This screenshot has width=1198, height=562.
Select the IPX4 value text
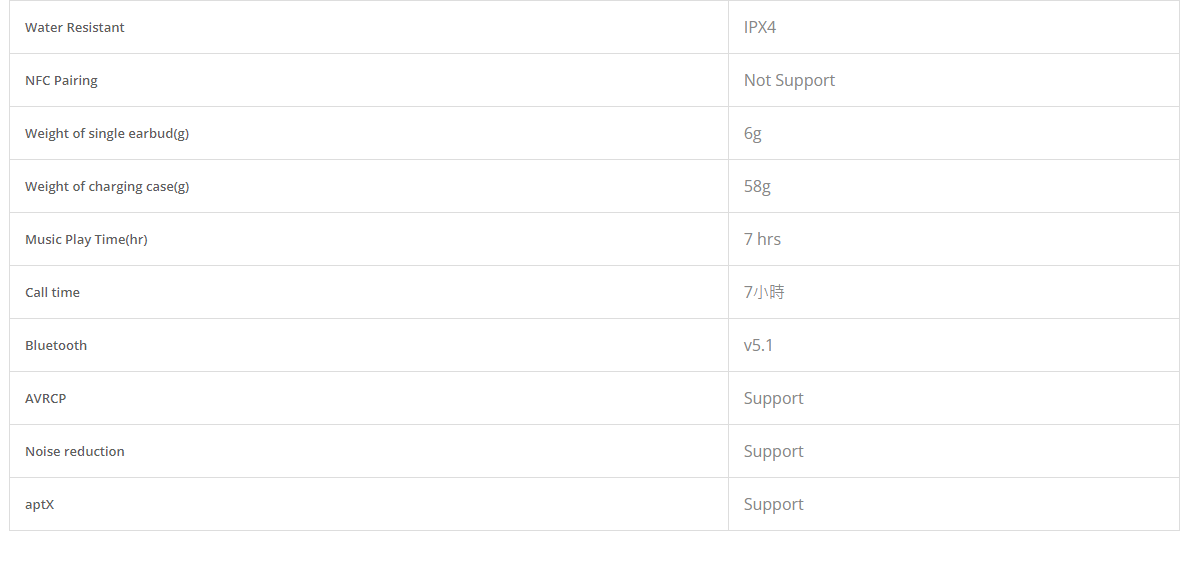point(759,27)
